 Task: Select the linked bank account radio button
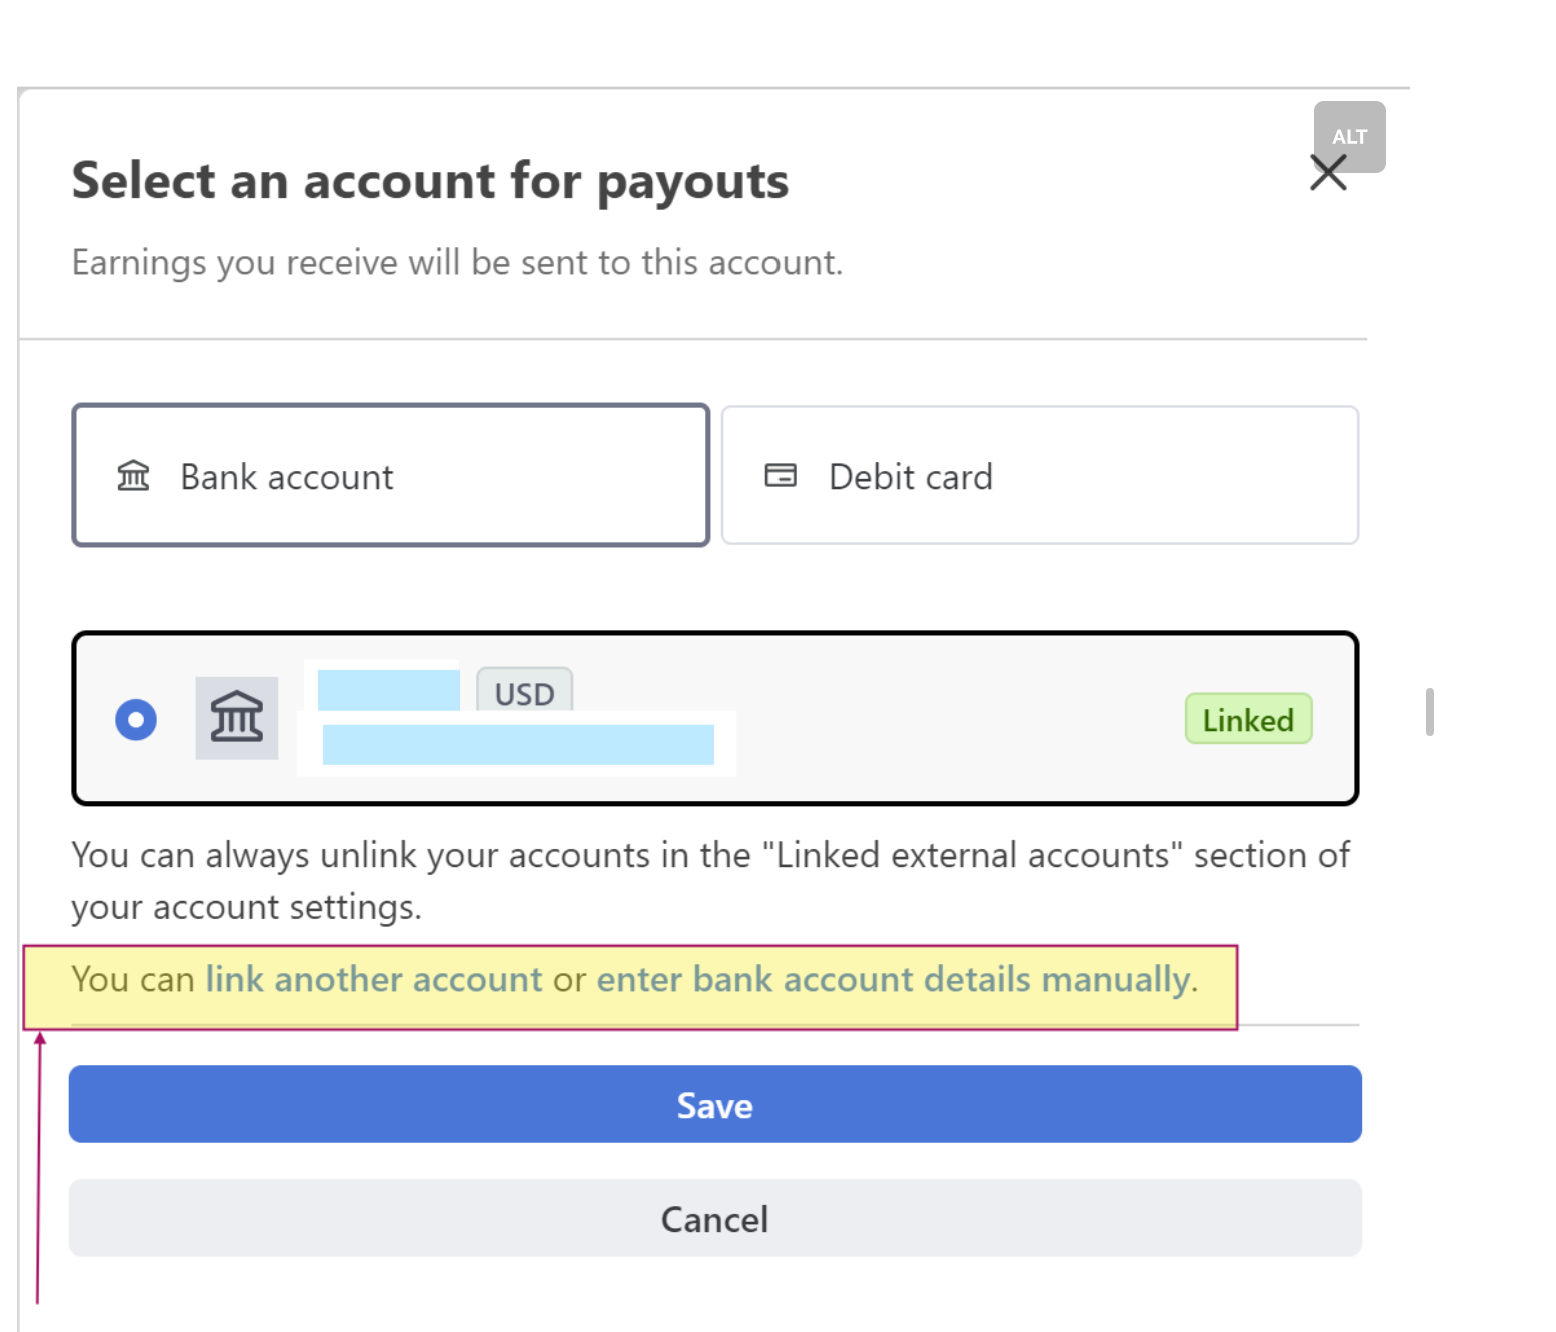tap(136, 719)
